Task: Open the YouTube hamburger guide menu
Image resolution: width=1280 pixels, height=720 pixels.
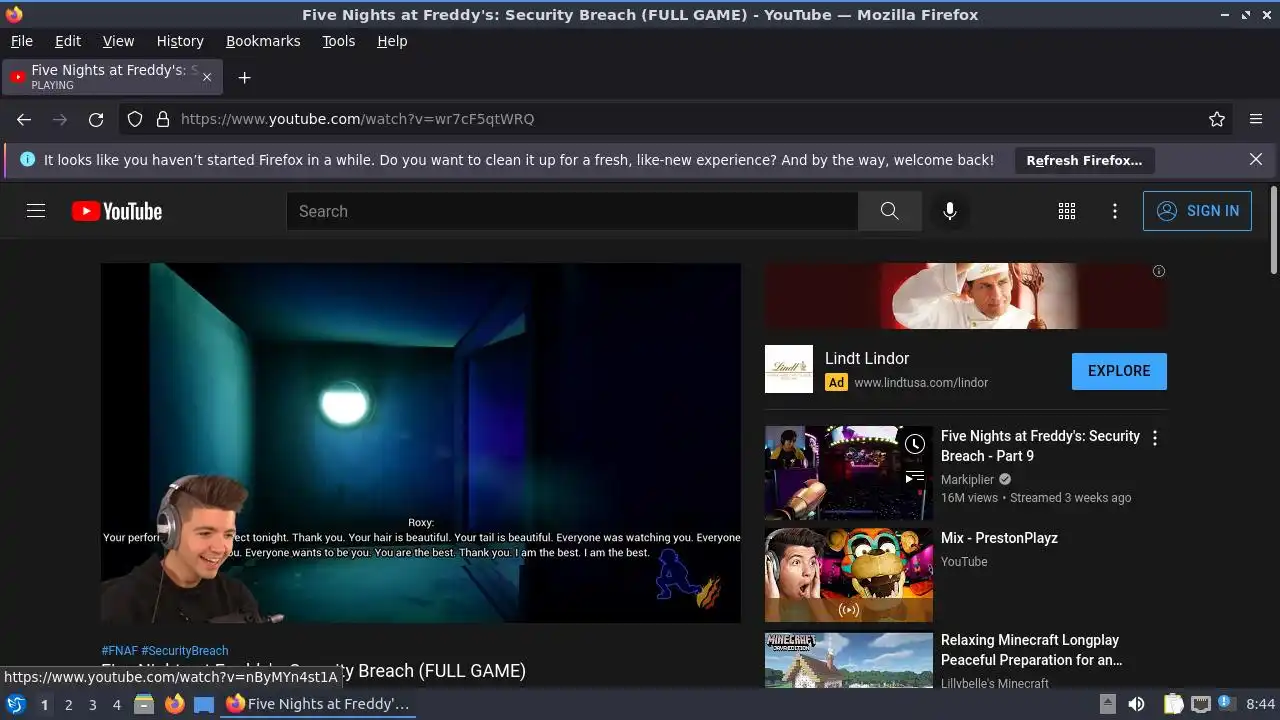Action: (x=36, y=211)
